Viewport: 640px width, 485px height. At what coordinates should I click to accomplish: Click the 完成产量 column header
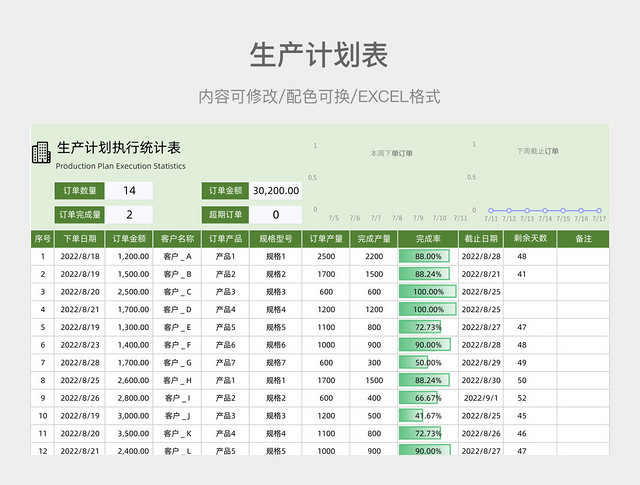point(374,239)
